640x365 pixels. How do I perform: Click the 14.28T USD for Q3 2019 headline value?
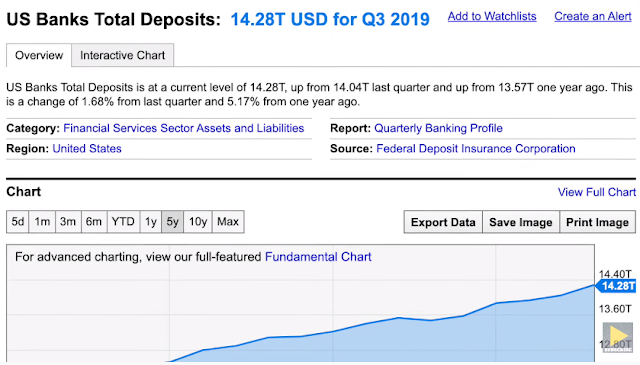click(x=330, y=19)
